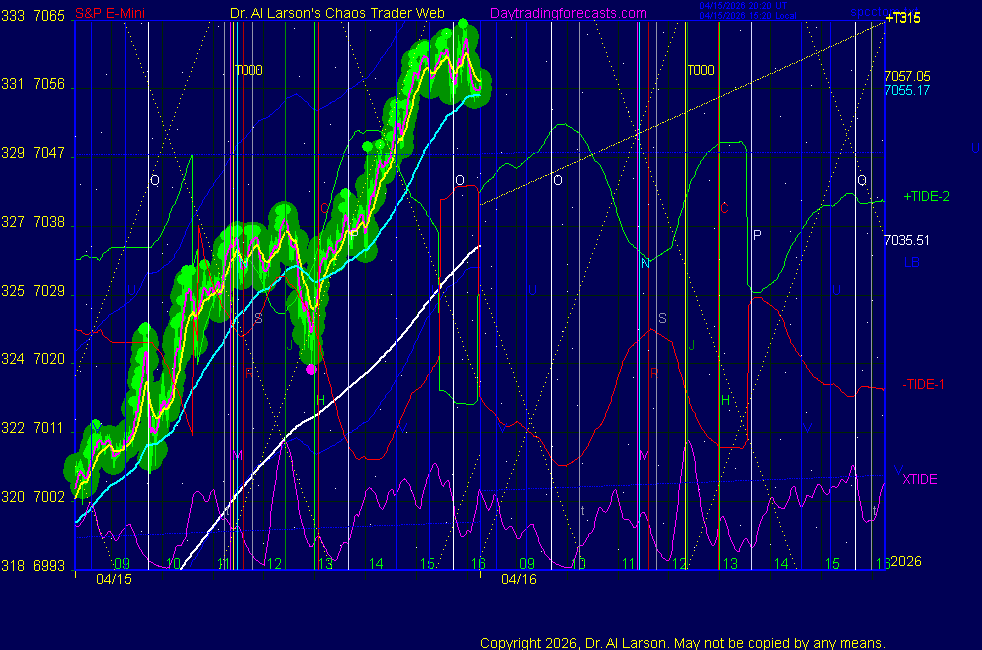982x650 pixels.
Task: Click the 04/16 date label on time axis
Action: (519, 579)
